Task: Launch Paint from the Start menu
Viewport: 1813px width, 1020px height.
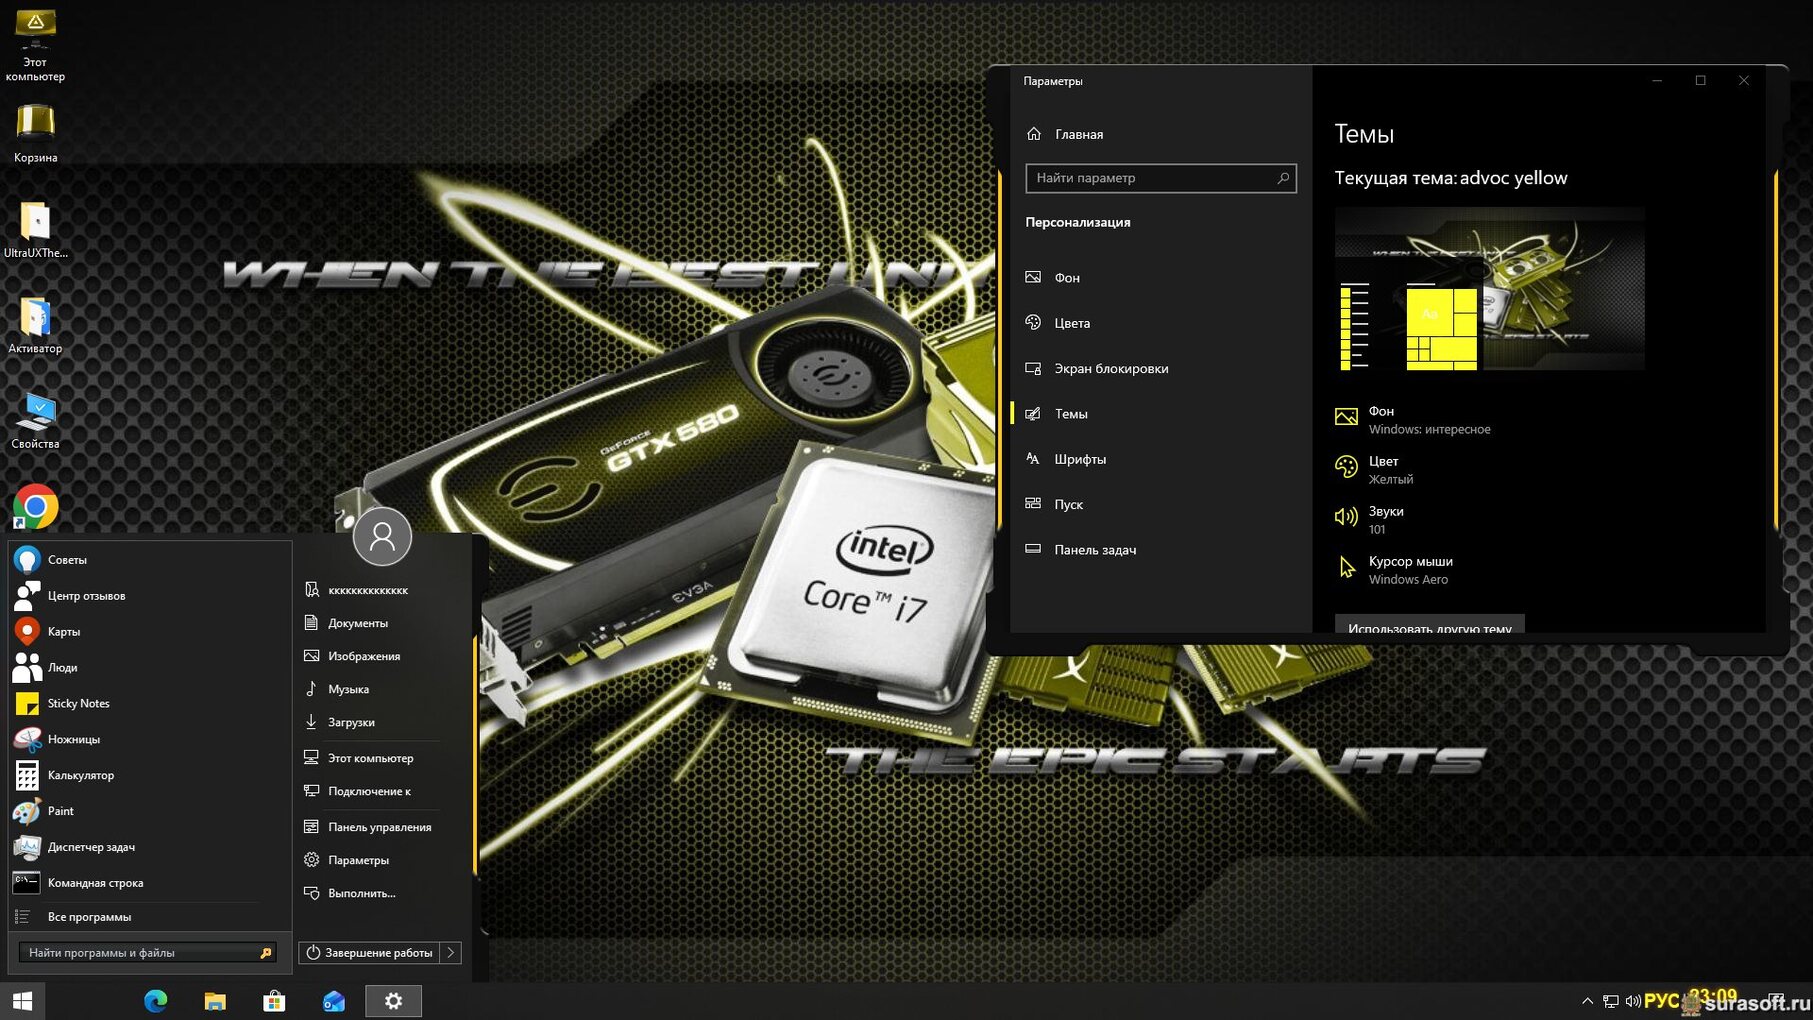Action: click(x=150, y=811)
